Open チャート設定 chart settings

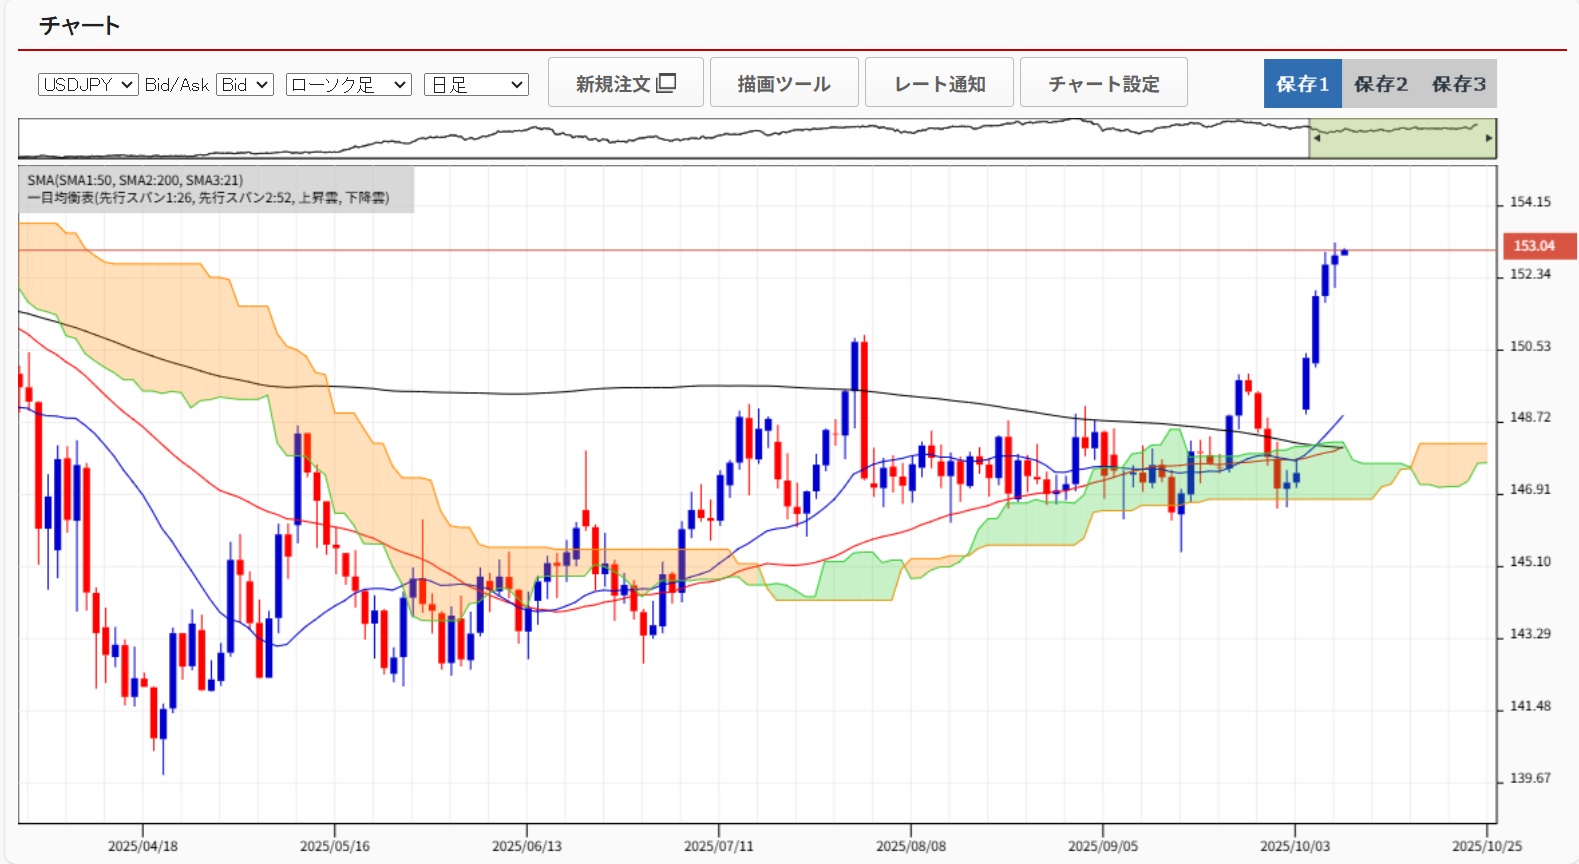1103,83
